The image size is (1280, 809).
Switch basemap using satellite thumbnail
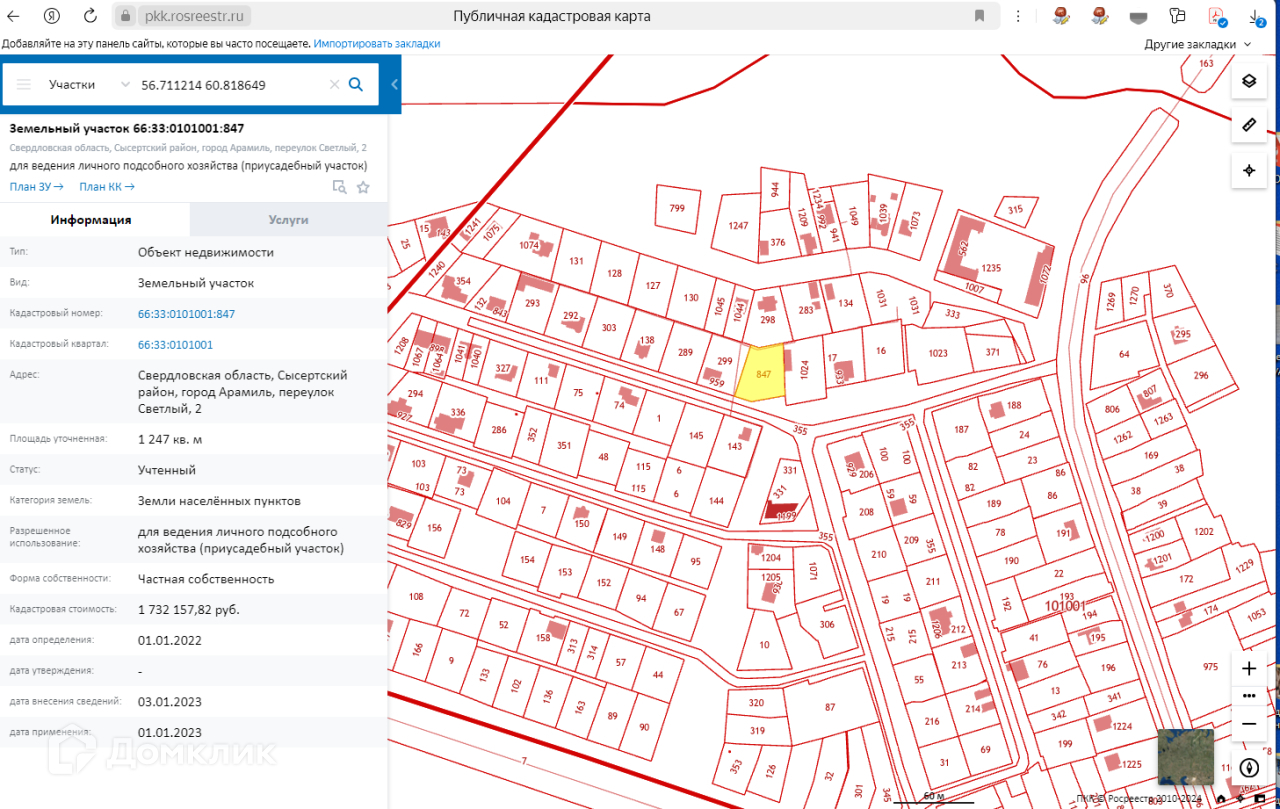click(1185, 756)
